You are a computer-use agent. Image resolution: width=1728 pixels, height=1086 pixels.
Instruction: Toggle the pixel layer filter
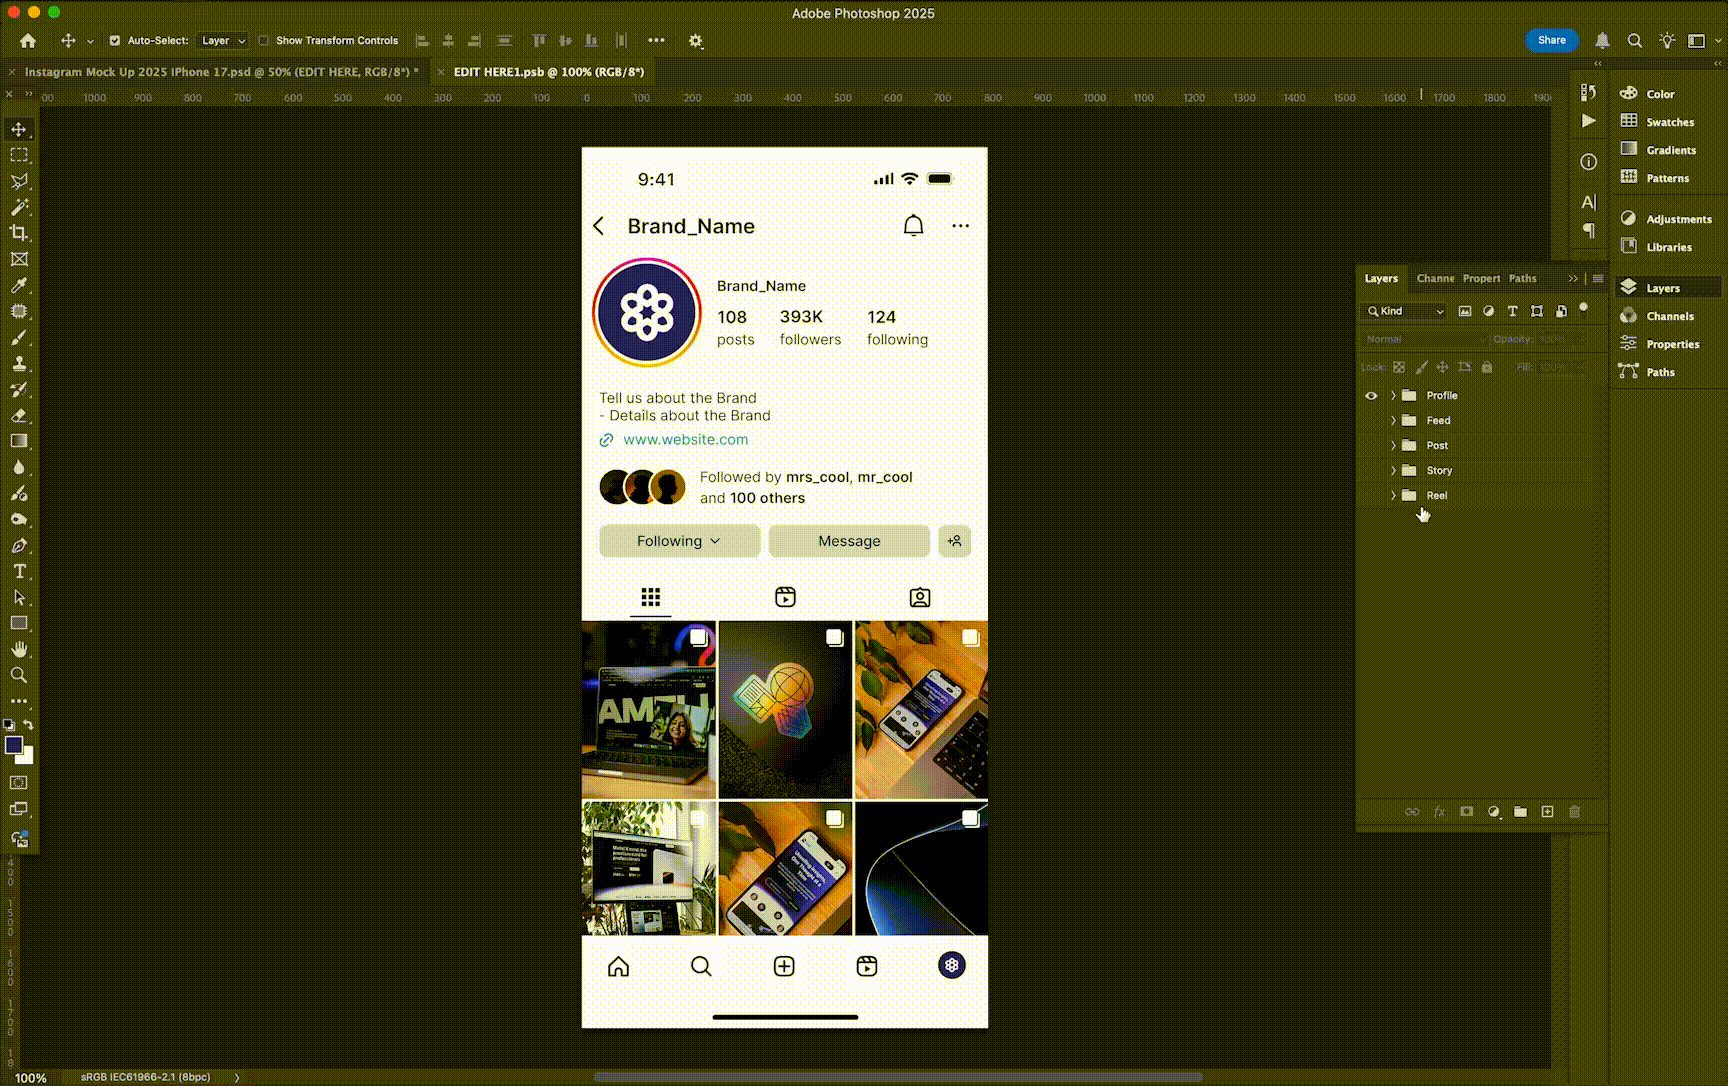[x=1465, y=311]
